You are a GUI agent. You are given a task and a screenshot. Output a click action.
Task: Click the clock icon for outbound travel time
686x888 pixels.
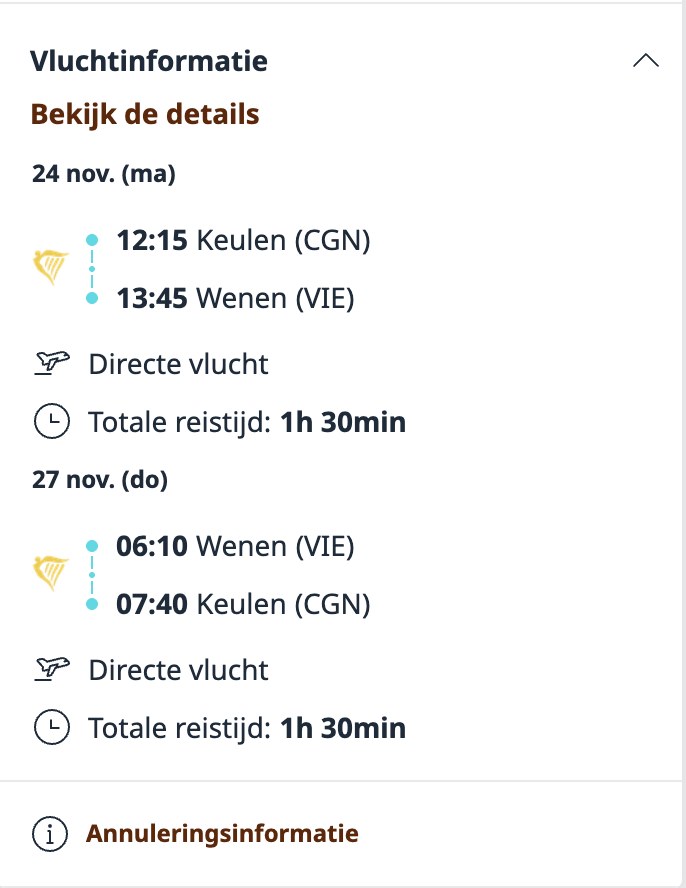(52, 423)
